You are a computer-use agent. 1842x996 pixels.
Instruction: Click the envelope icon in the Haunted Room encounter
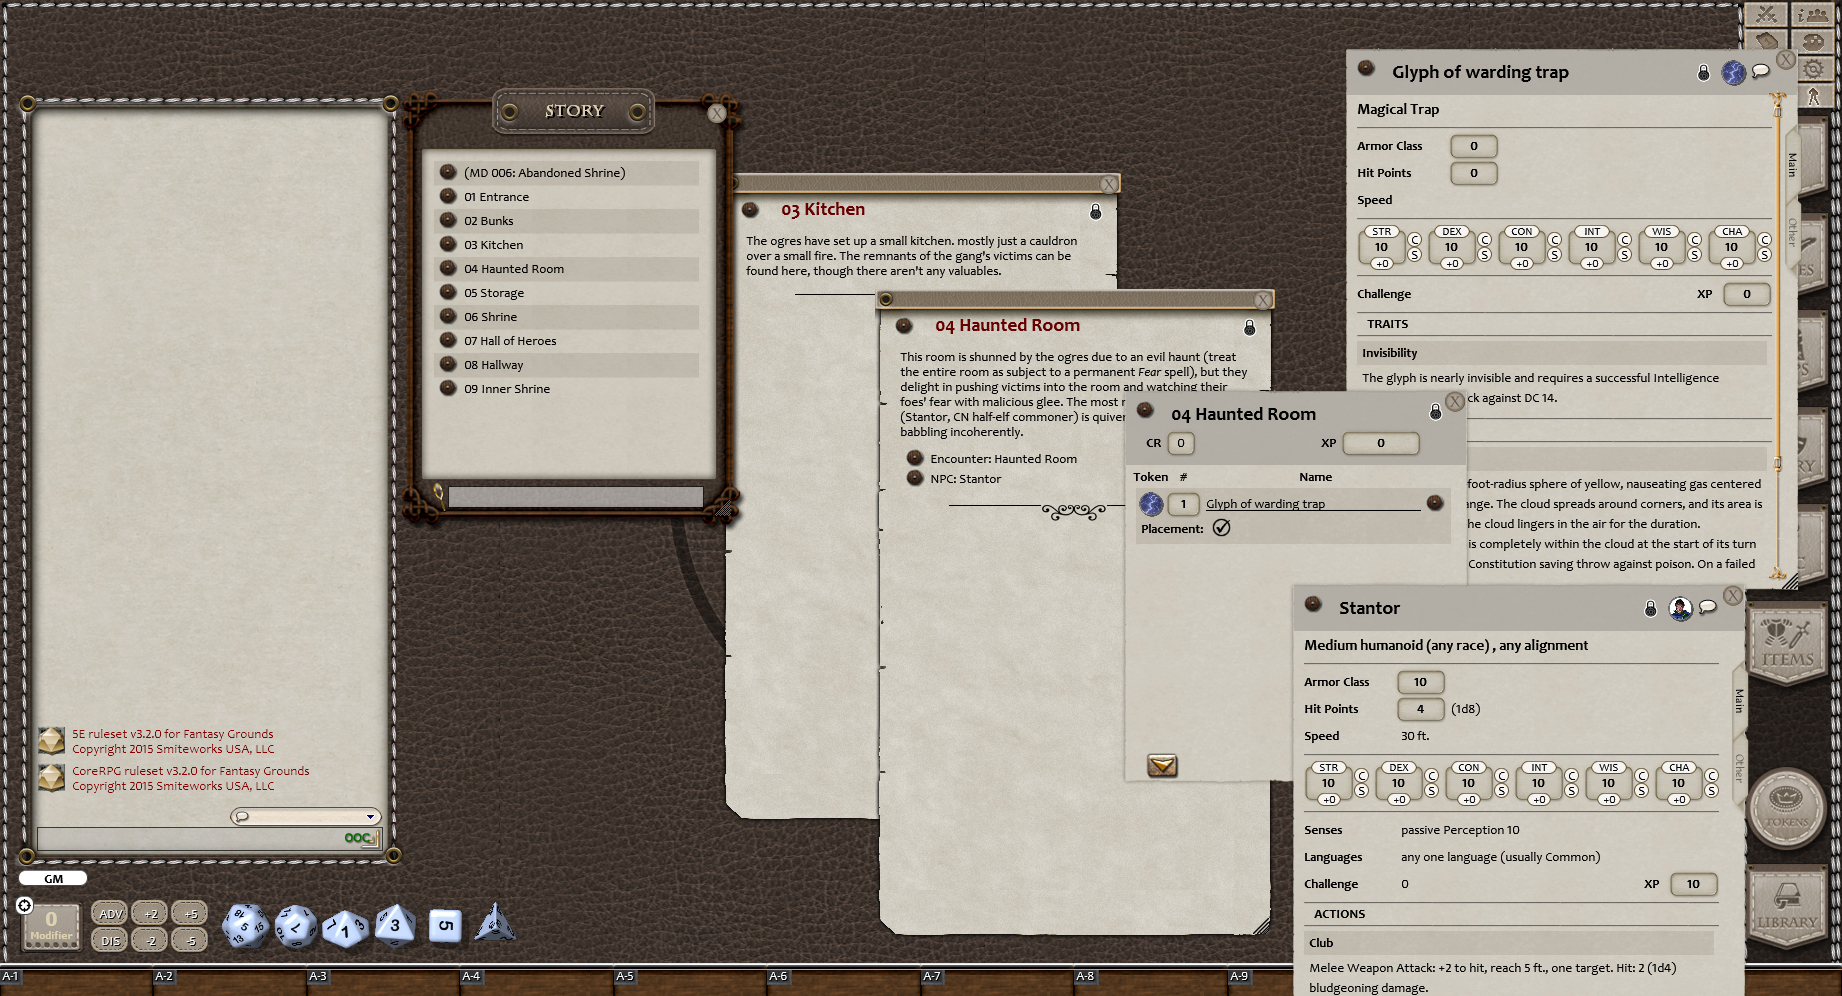[x=1162, y=765]
